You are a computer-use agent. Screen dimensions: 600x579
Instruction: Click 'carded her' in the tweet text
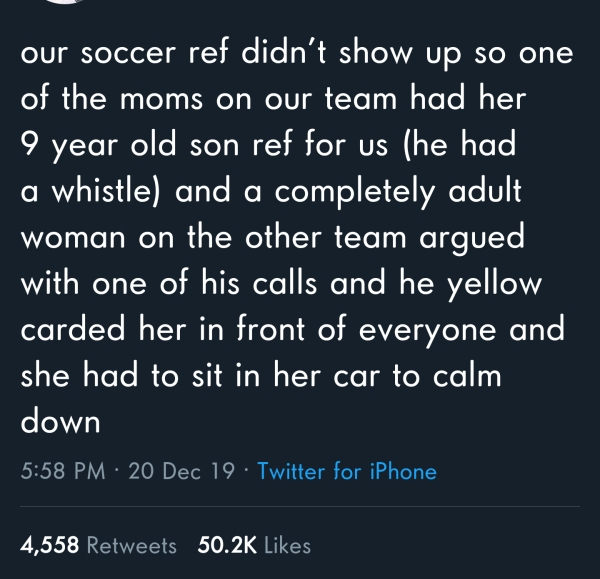point(103,328)
